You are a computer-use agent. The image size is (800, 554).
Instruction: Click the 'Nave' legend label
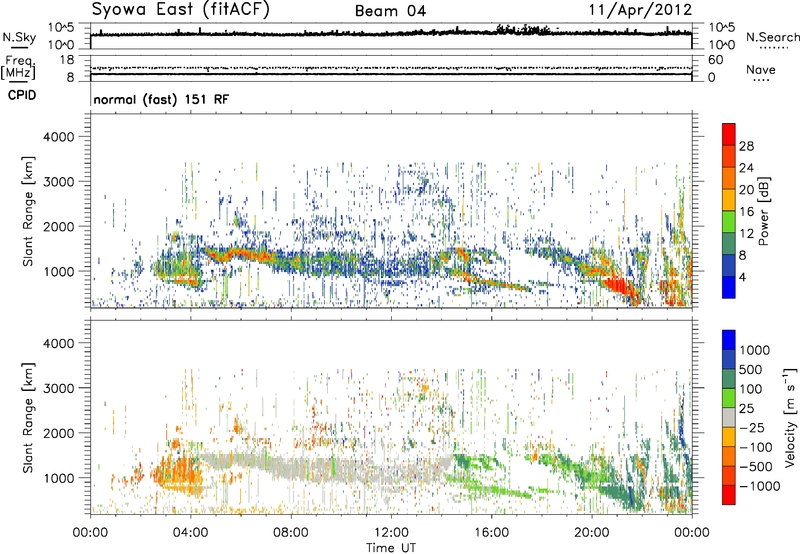coord(760,70)
